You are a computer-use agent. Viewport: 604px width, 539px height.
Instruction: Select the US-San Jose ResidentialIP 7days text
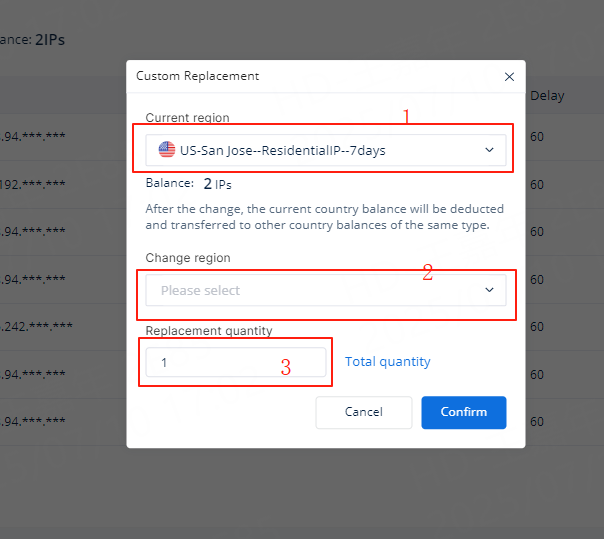point(283,150)
